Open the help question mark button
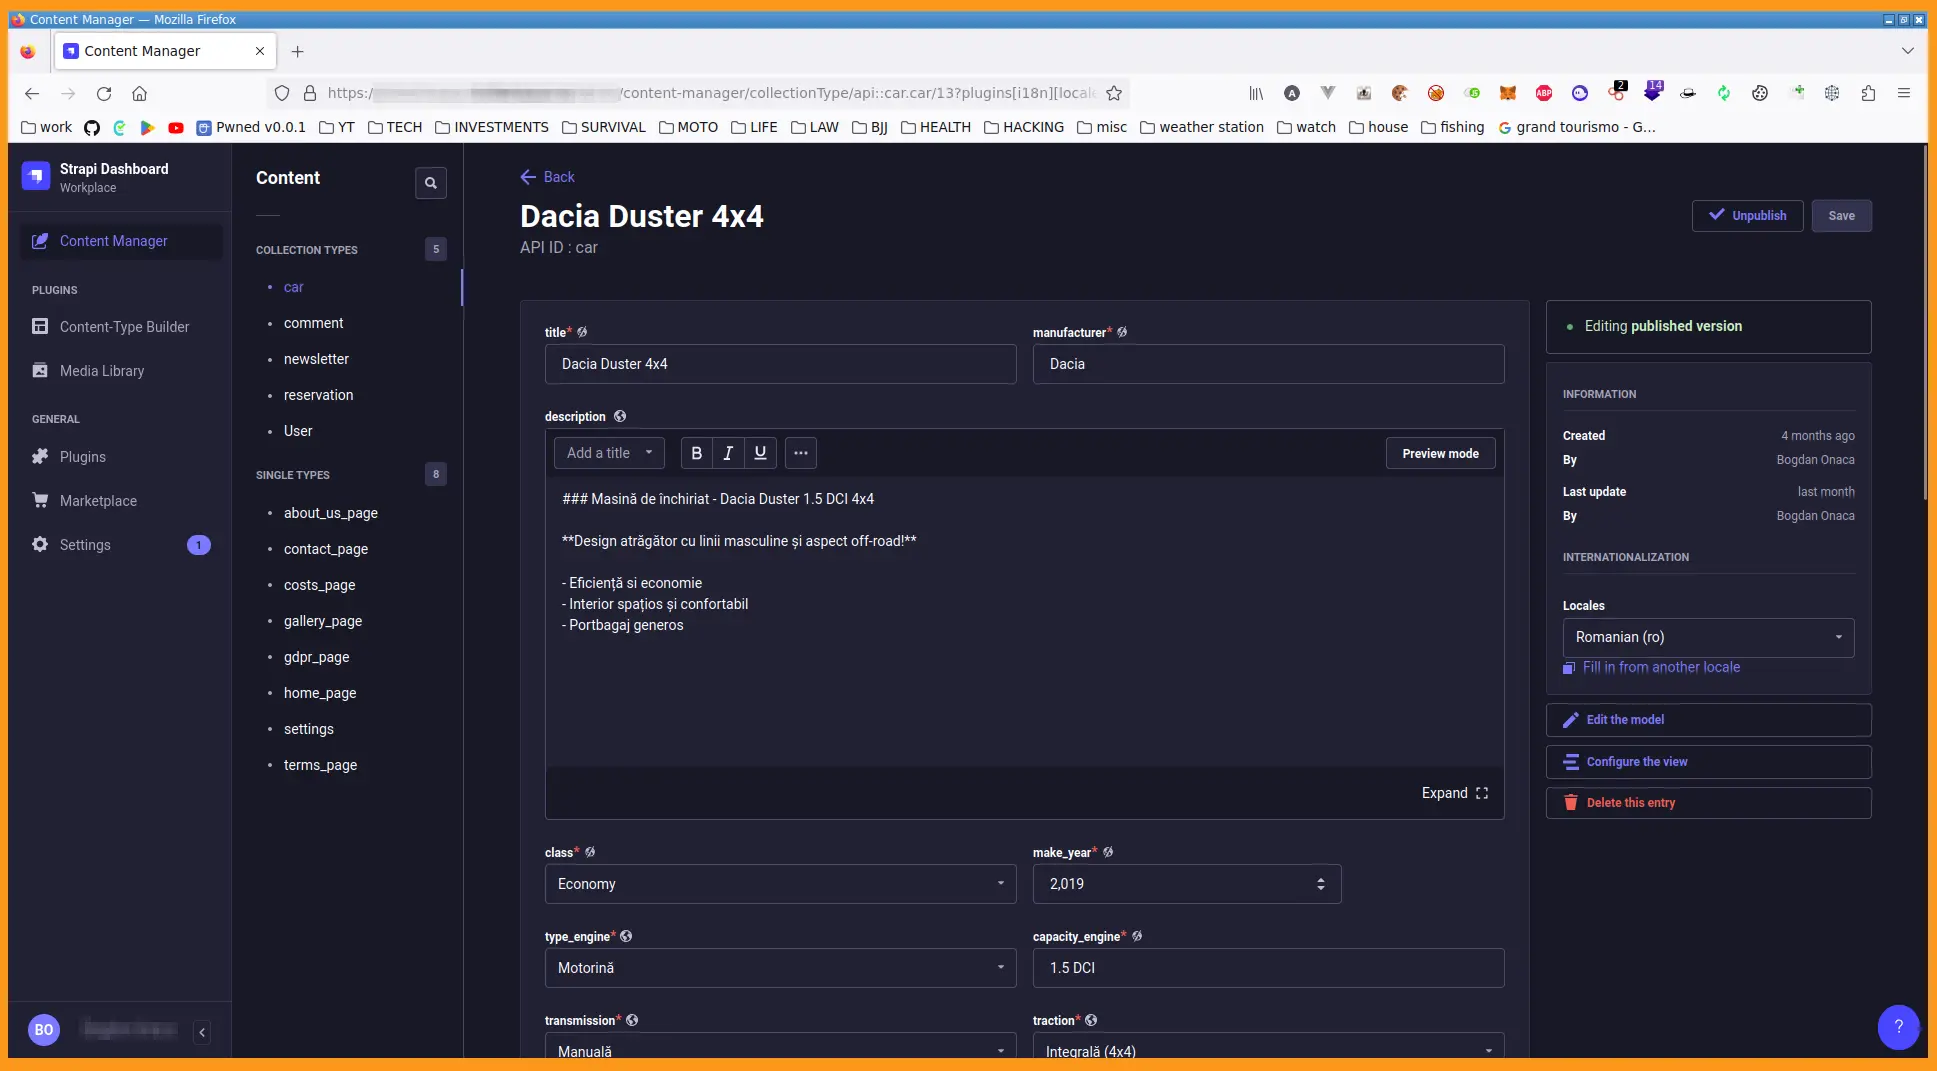Screen dimensions: 1937x1071 pos(1898,1027)
